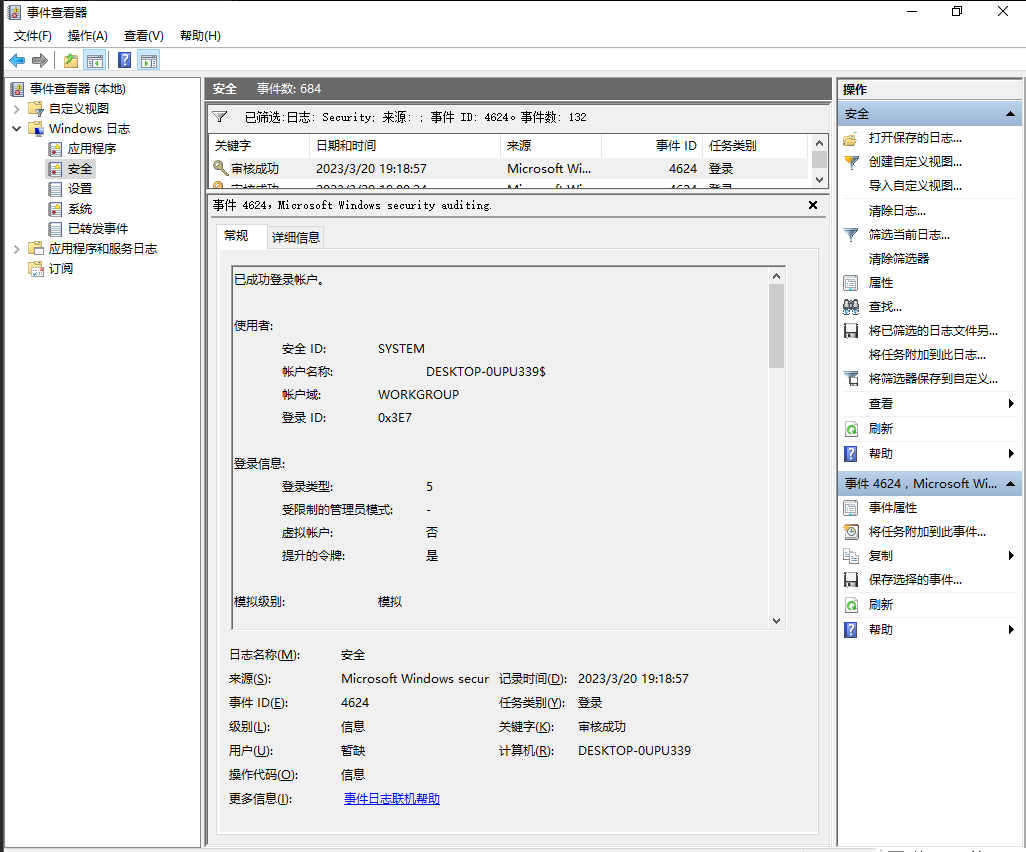The width and height of the screenshot is (1026, 852).
Task: Click 导入自定义视图... action
Action: pos(915,186)
